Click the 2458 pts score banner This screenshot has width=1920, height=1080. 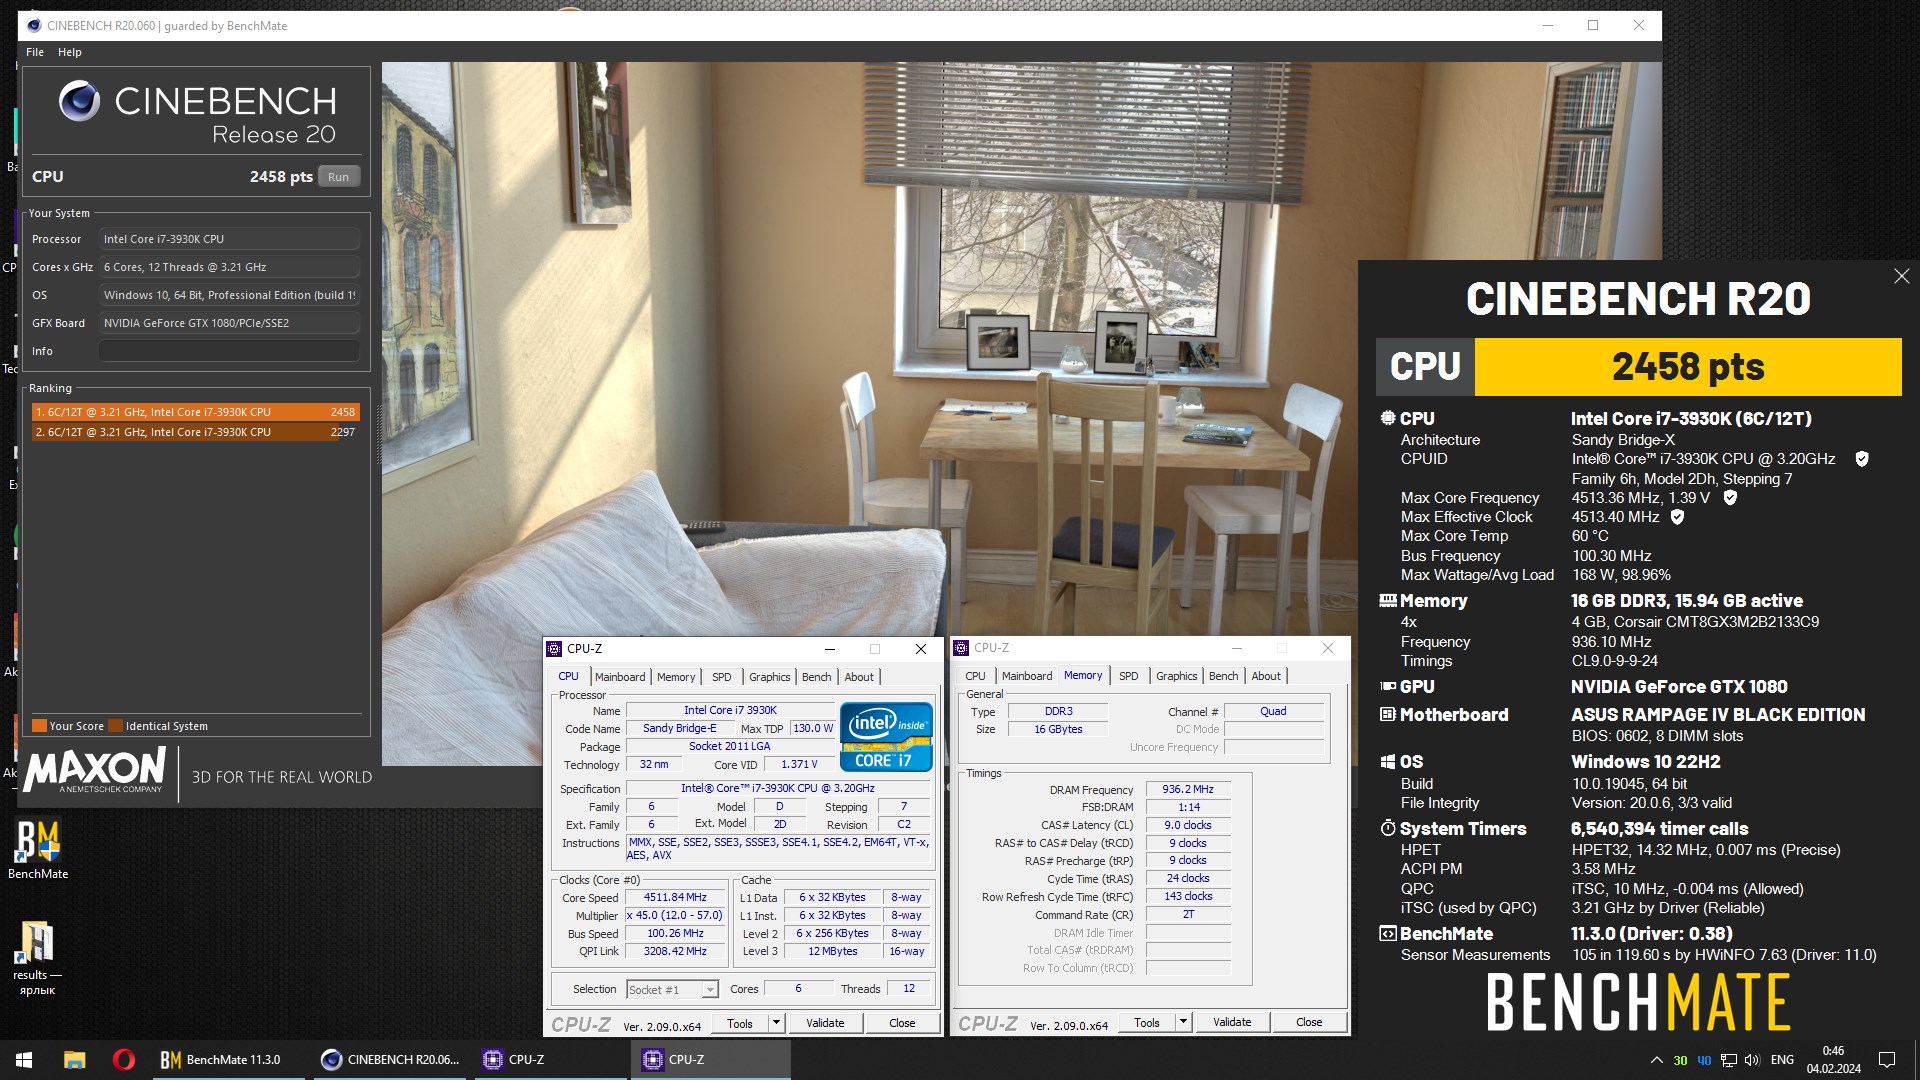[x=1688, y=367]
